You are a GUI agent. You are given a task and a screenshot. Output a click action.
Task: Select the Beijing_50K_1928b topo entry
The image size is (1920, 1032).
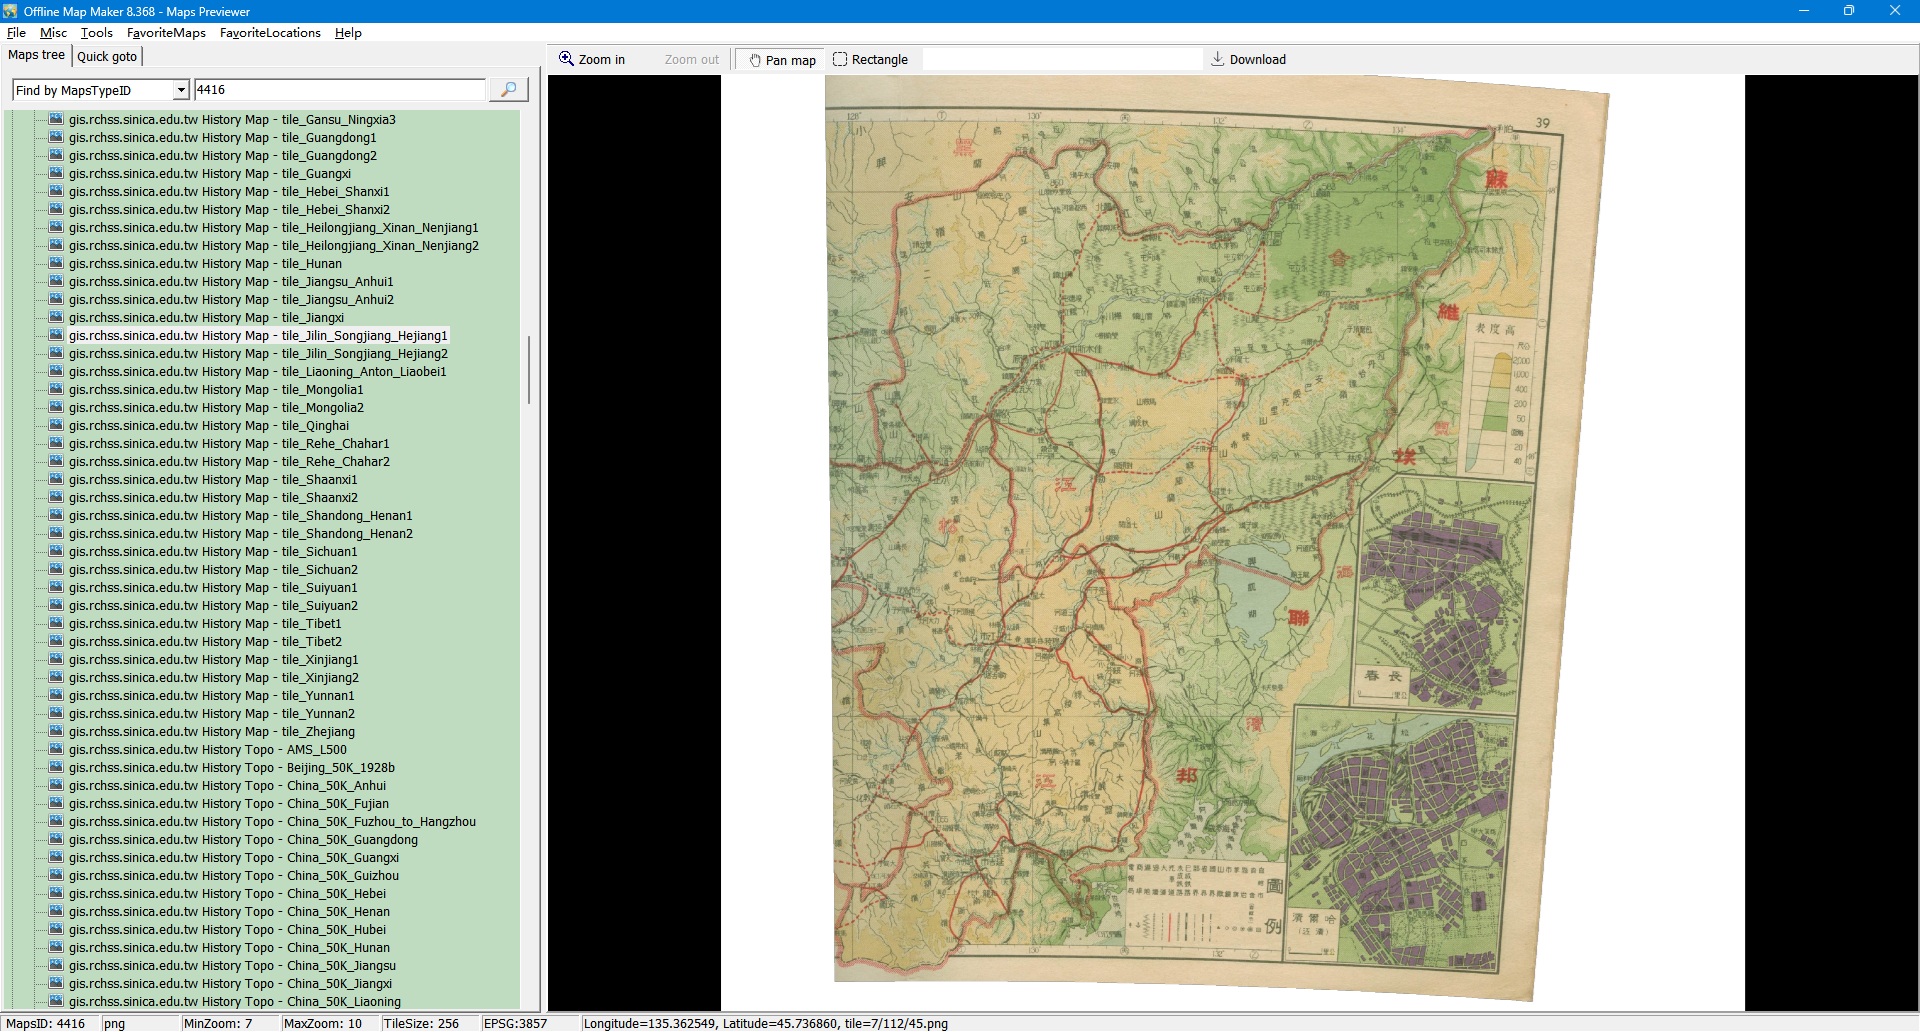click(x=232, y=768)
